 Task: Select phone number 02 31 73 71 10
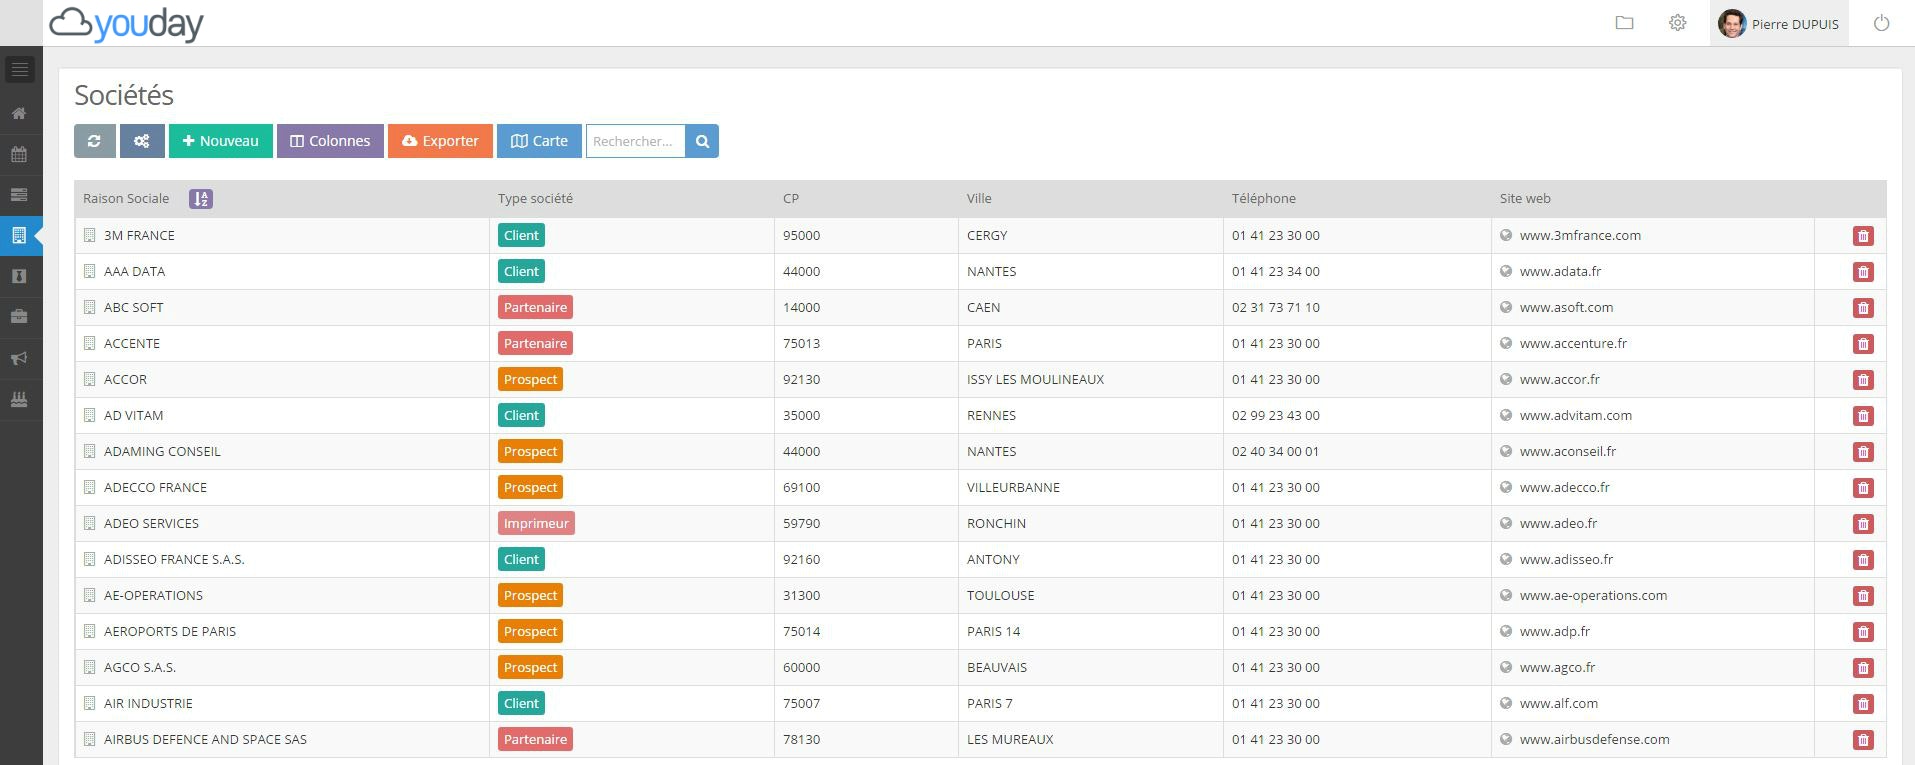pos(1276,308)
